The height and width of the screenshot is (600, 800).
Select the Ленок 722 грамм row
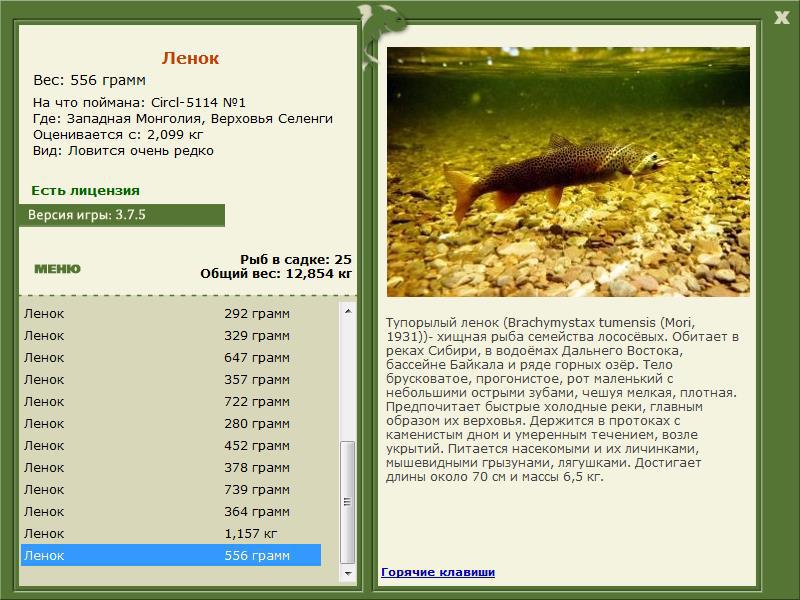171,401
